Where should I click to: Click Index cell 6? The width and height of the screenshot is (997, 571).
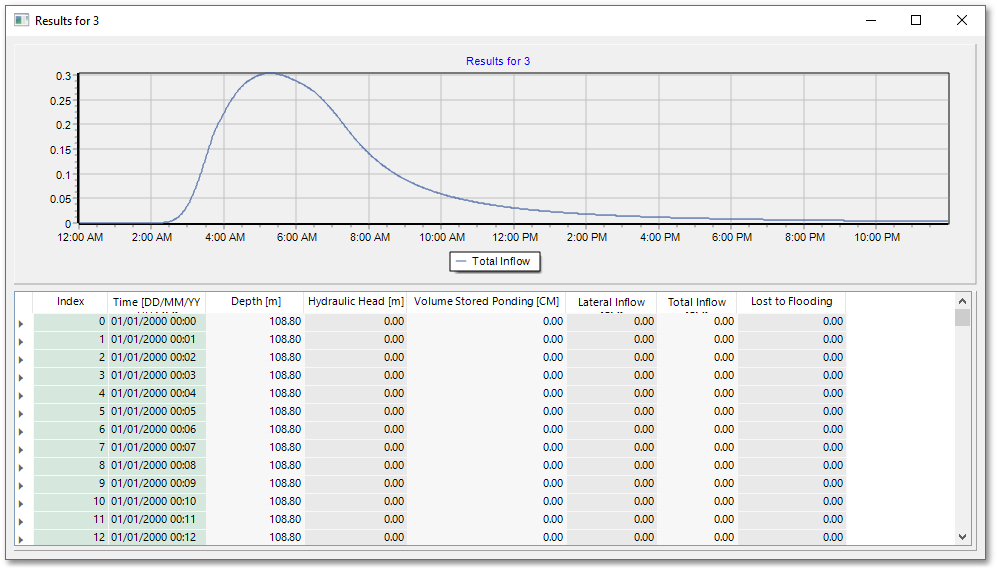71,429
